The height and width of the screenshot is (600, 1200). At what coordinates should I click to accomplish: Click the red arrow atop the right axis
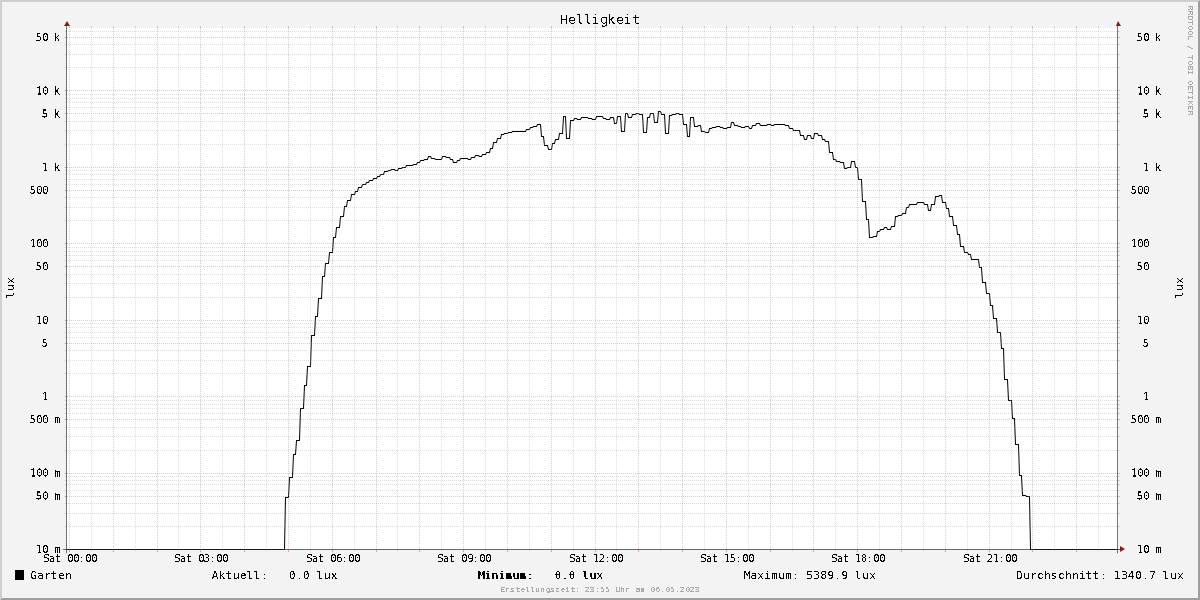(x=1118, y=22)
